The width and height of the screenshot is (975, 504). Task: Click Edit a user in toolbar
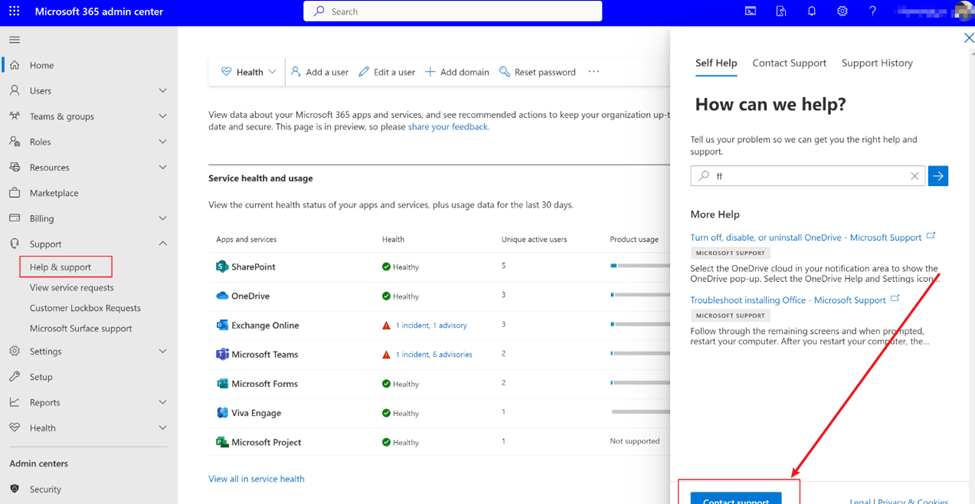pos(387,72)
